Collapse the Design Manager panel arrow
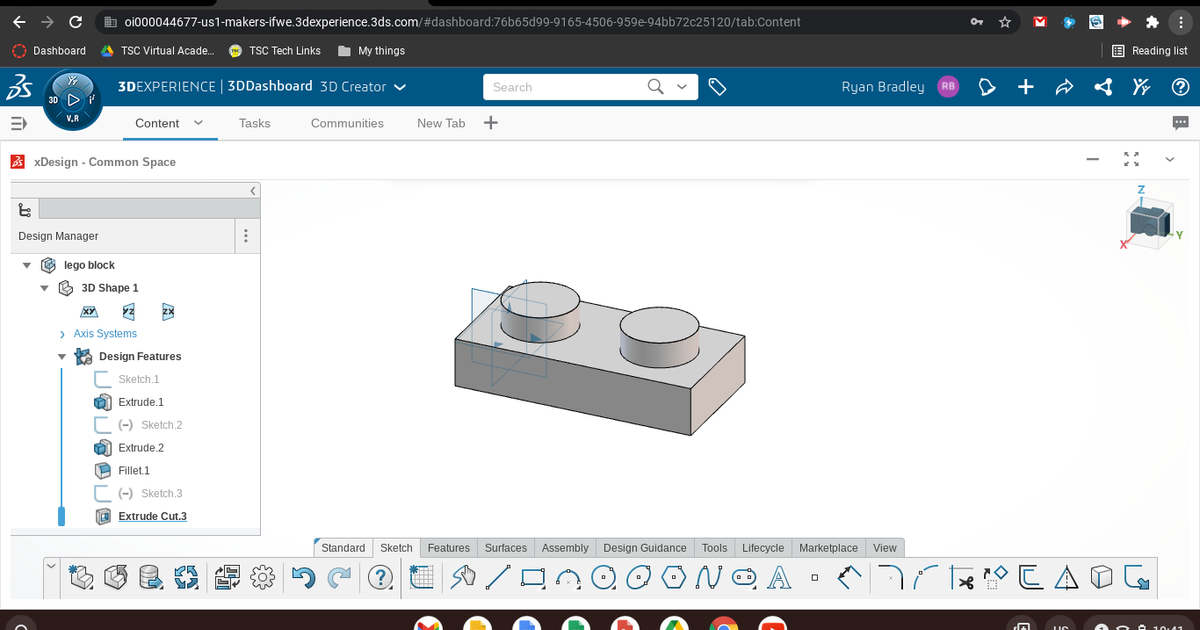Image resolution: width=1200 pixels, height=630 pixels. pos(253,190)
